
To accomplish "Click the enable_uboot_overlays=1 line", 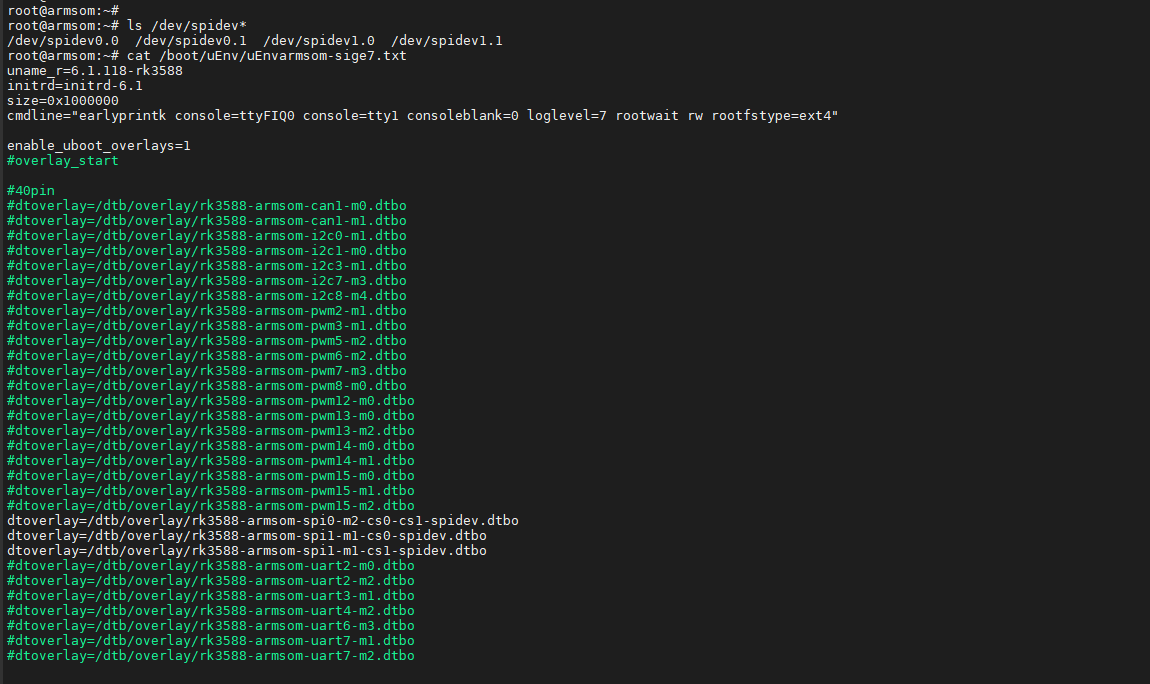I will coord(99,146).
